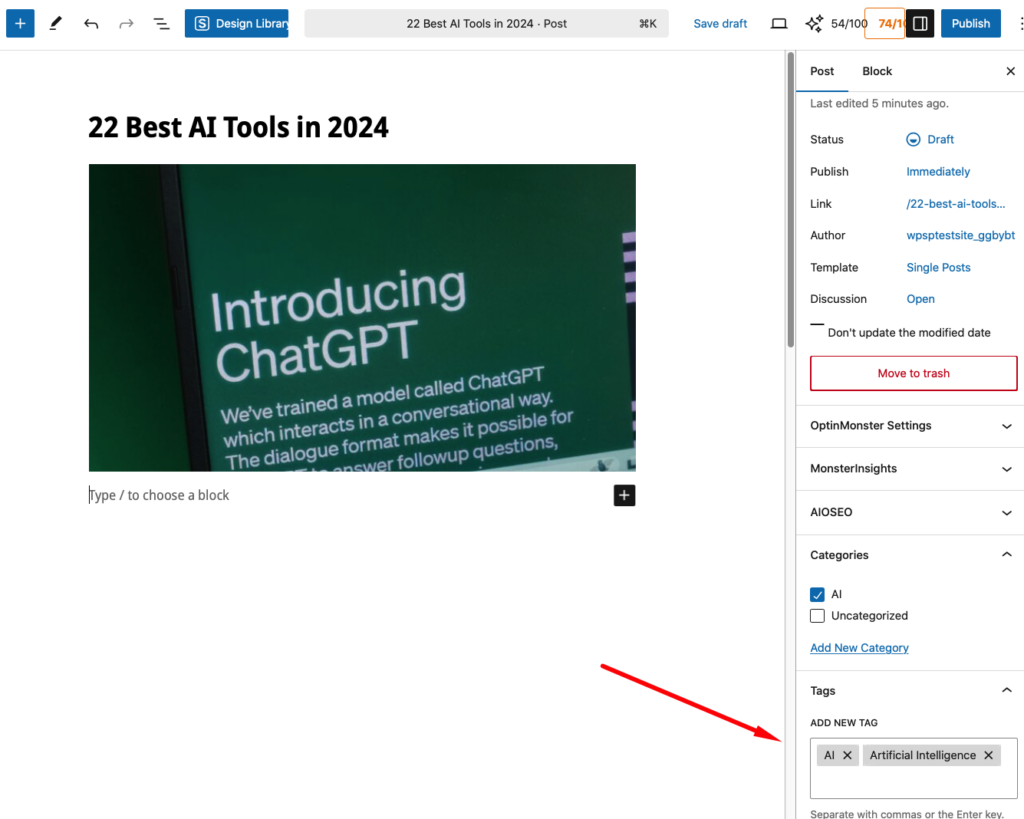Click the Add New Category link
This screenshot has width=1024, height=819.
point(859,648)
